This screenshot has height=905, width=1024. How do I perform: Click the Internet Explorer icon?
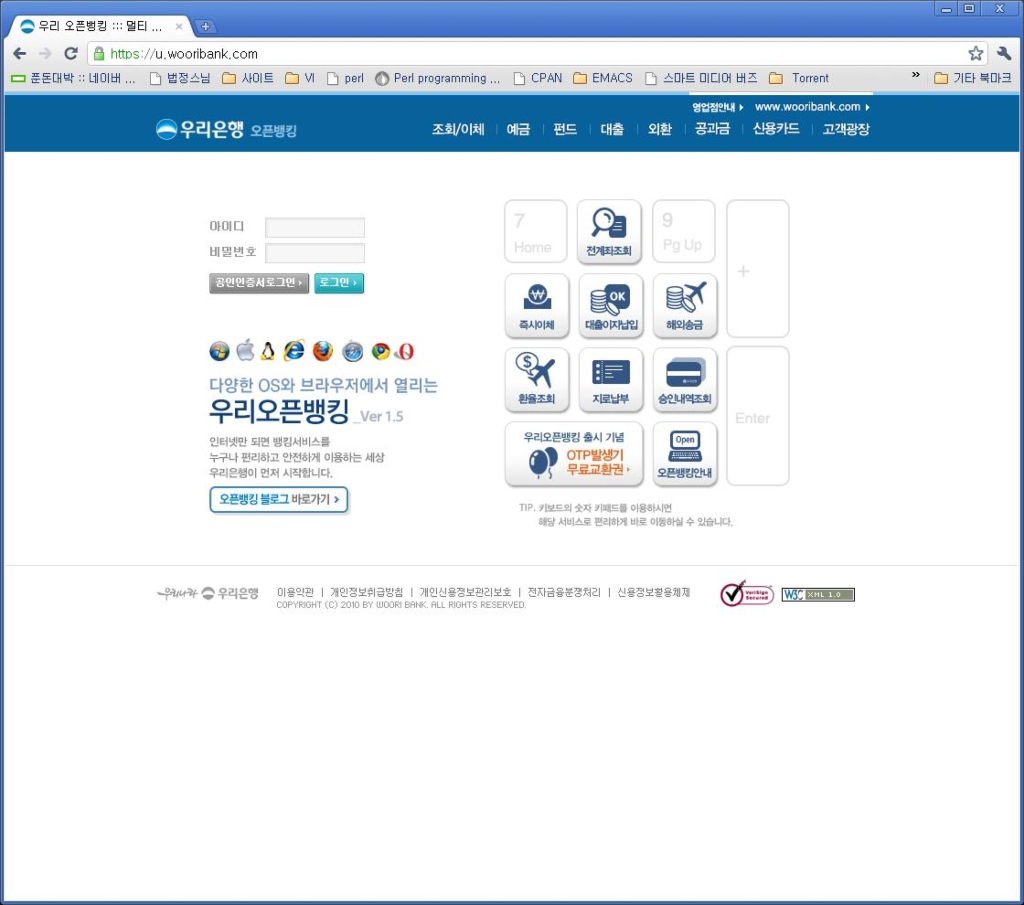click(x=294, y=351)
